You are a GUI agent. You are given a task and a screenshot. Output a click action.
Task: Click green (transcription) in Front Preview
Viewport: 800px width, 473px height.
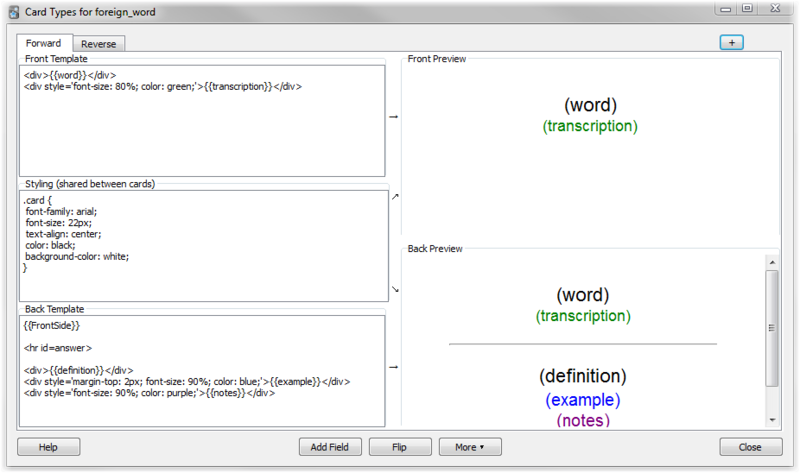590,126
